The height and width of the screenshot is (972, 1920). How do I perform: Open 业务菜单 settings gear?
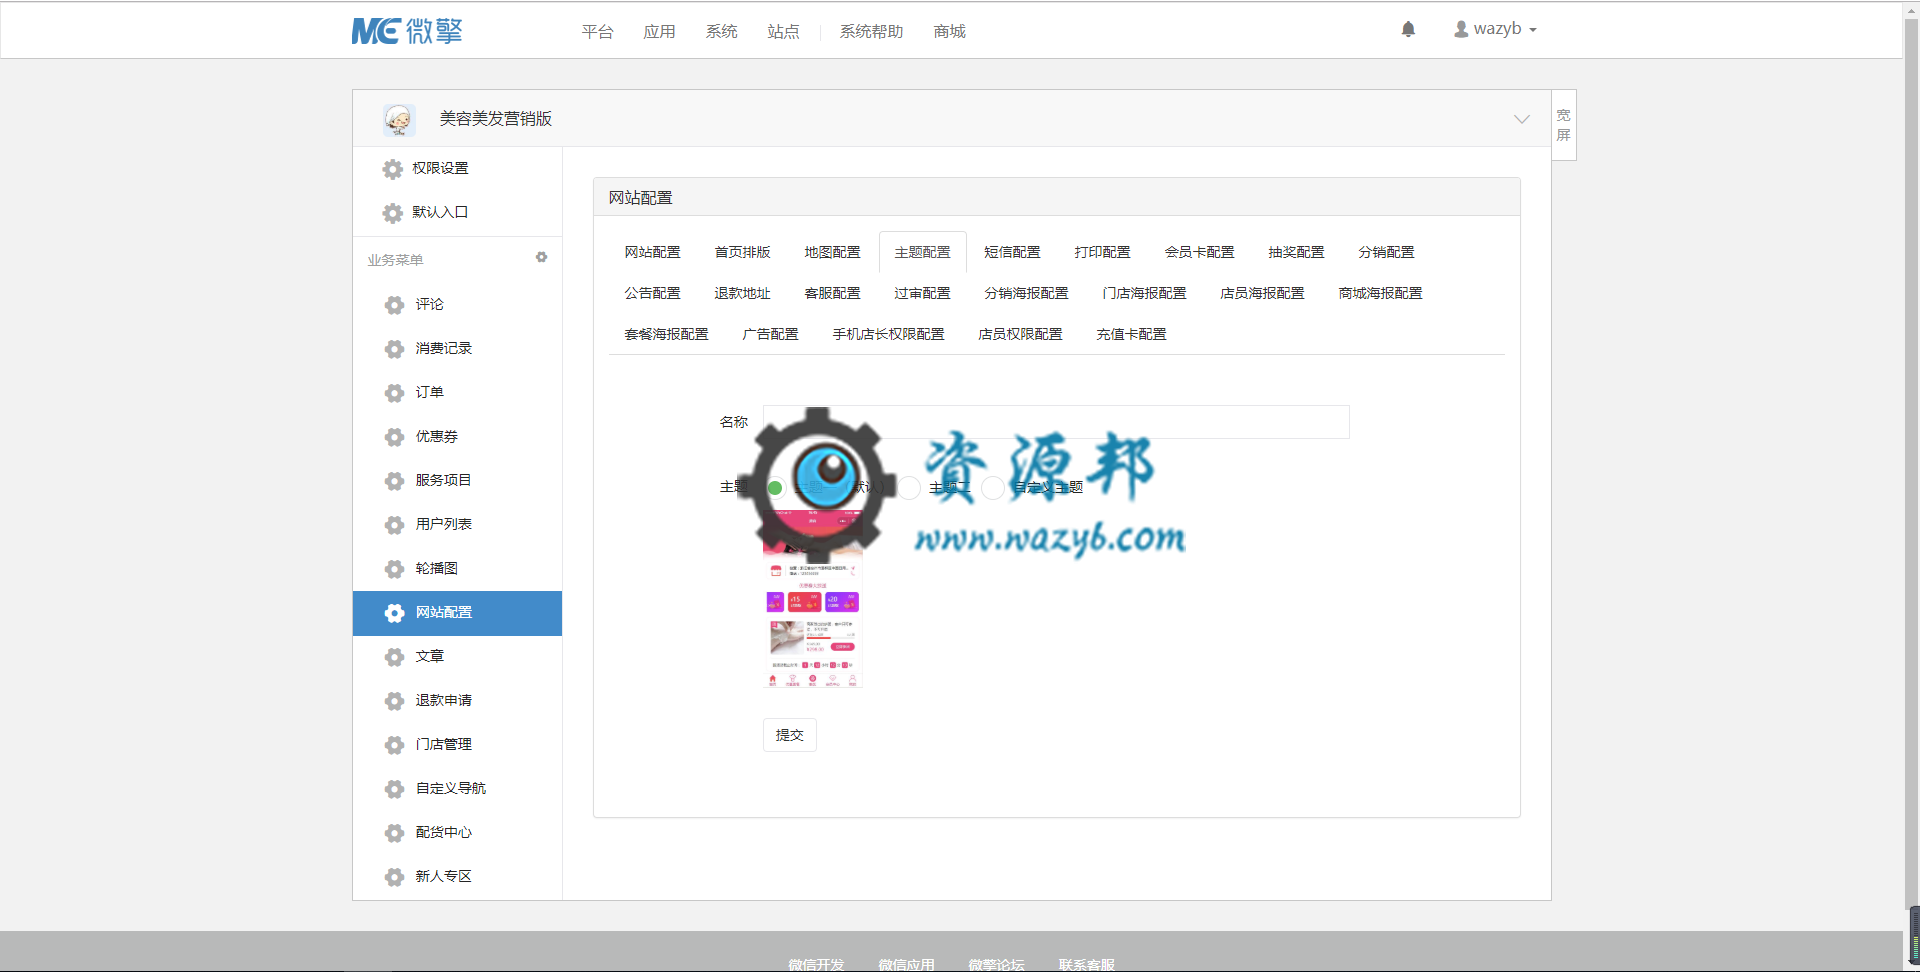[x=541, y=258]
